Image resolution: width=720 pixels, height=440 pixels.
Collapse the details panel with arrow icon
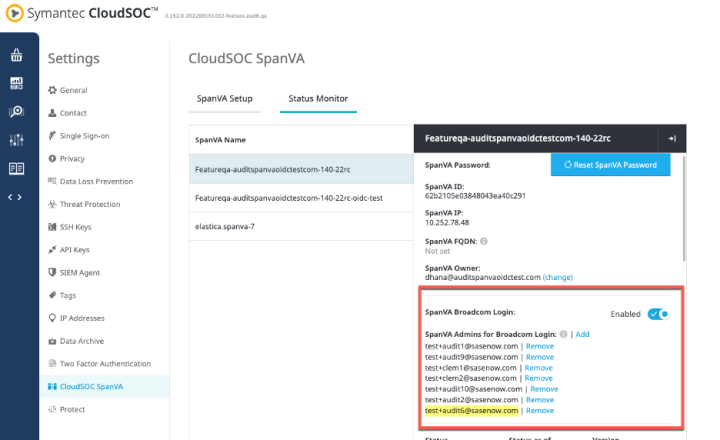[x=672, y=138]
